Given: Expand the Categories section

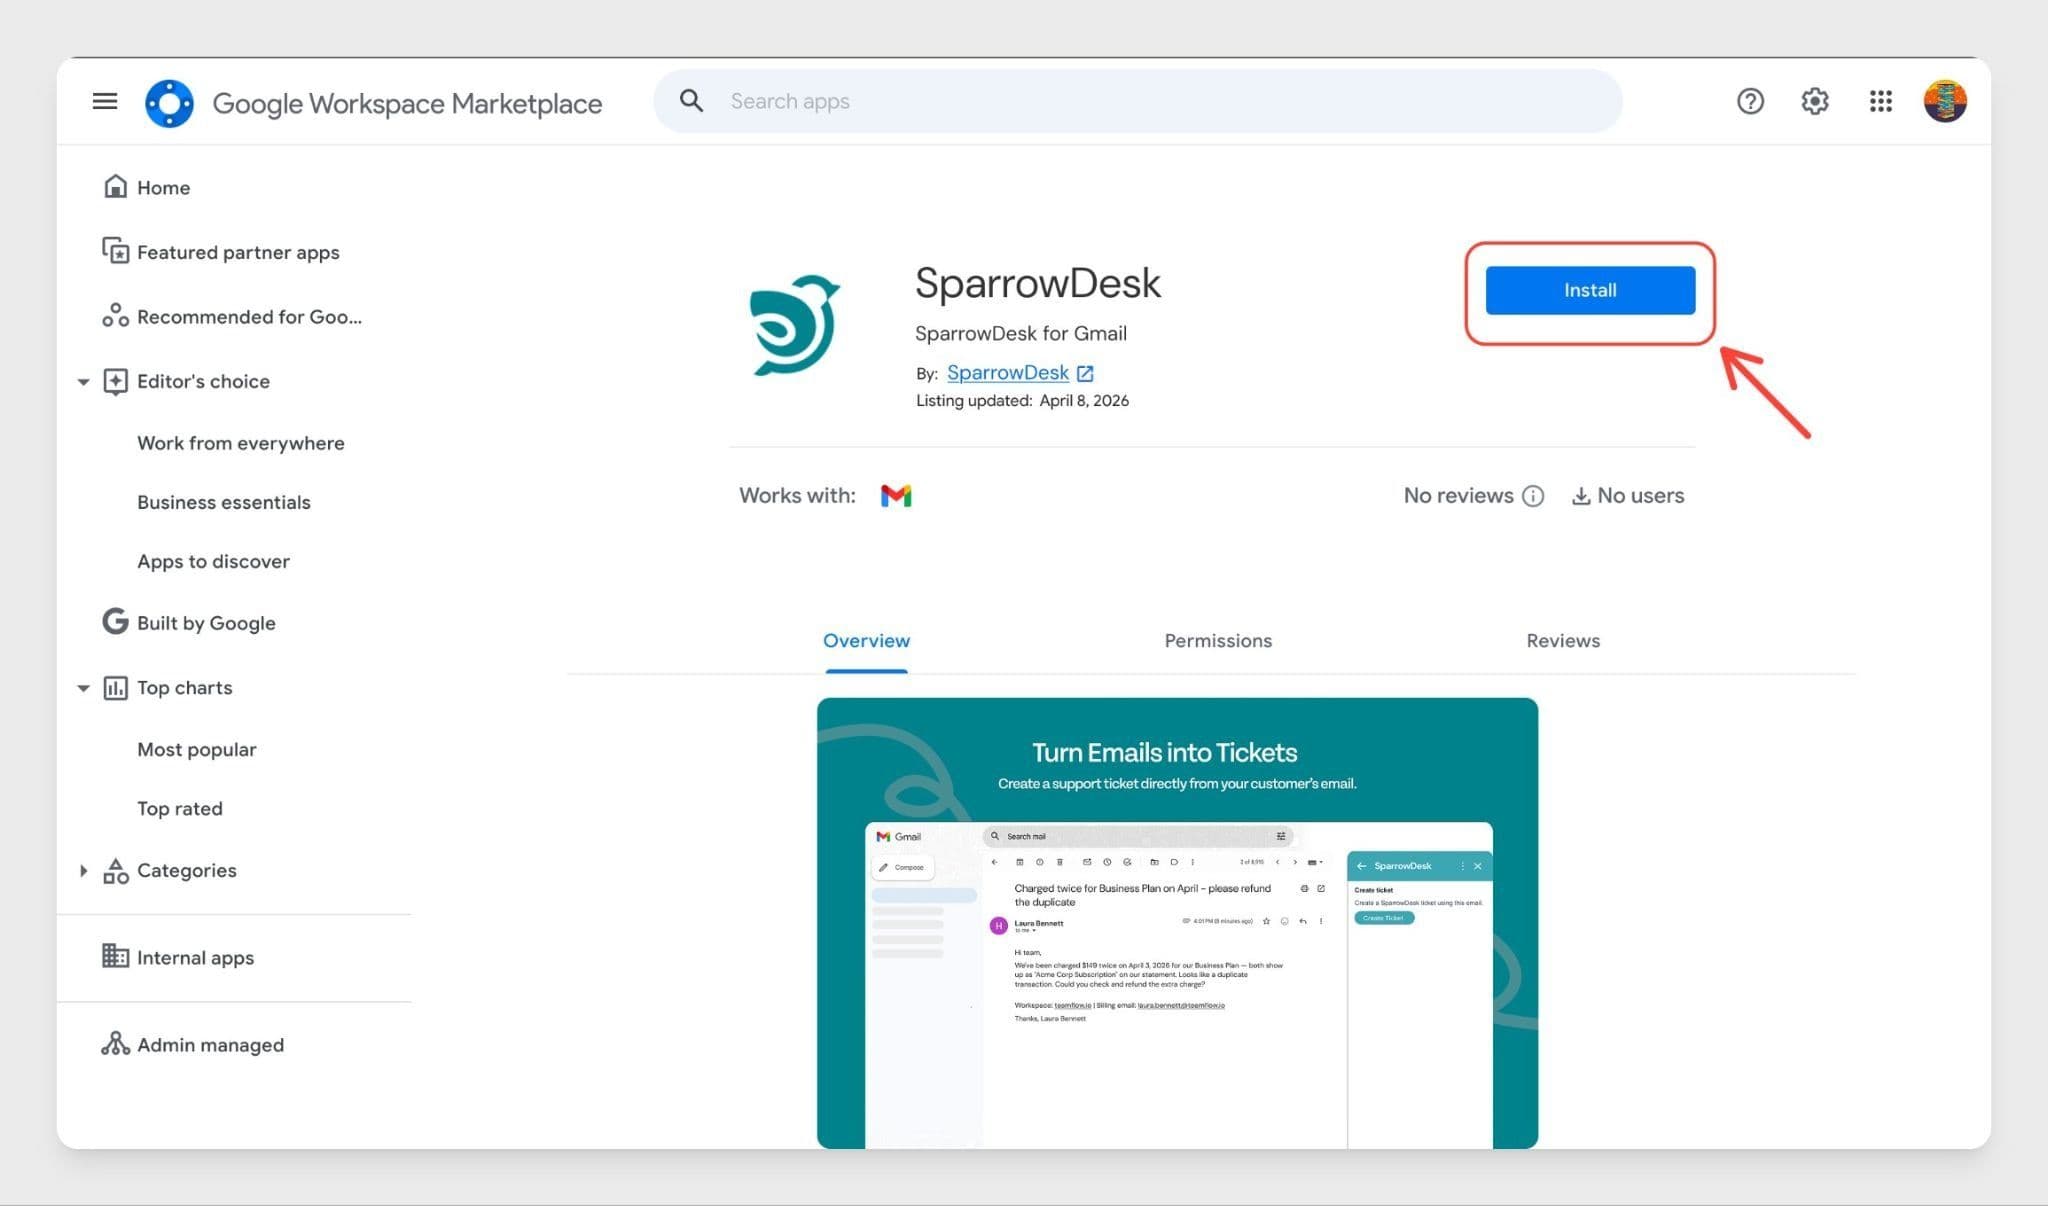Looking at the screenshot, I should (x=84, y=871).
